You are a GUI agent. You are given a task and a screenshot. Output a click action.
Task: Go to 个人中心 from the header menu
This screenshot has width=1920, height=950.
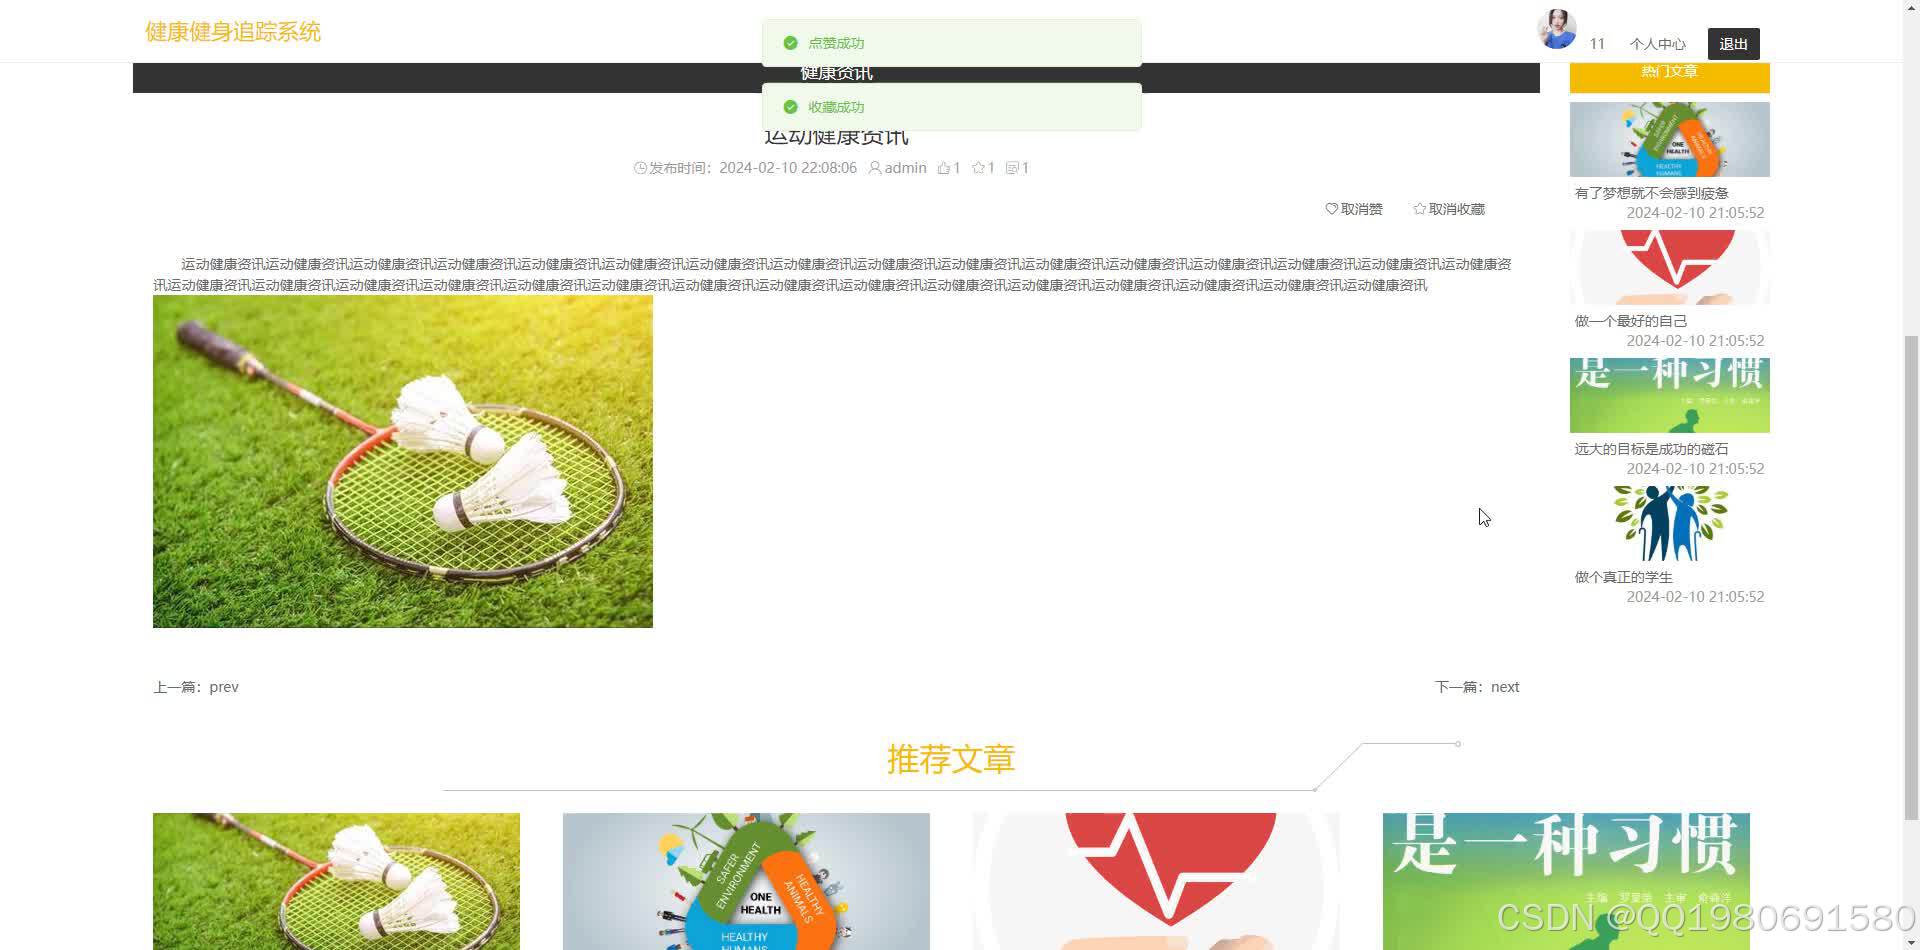(x=1657, y=43)
